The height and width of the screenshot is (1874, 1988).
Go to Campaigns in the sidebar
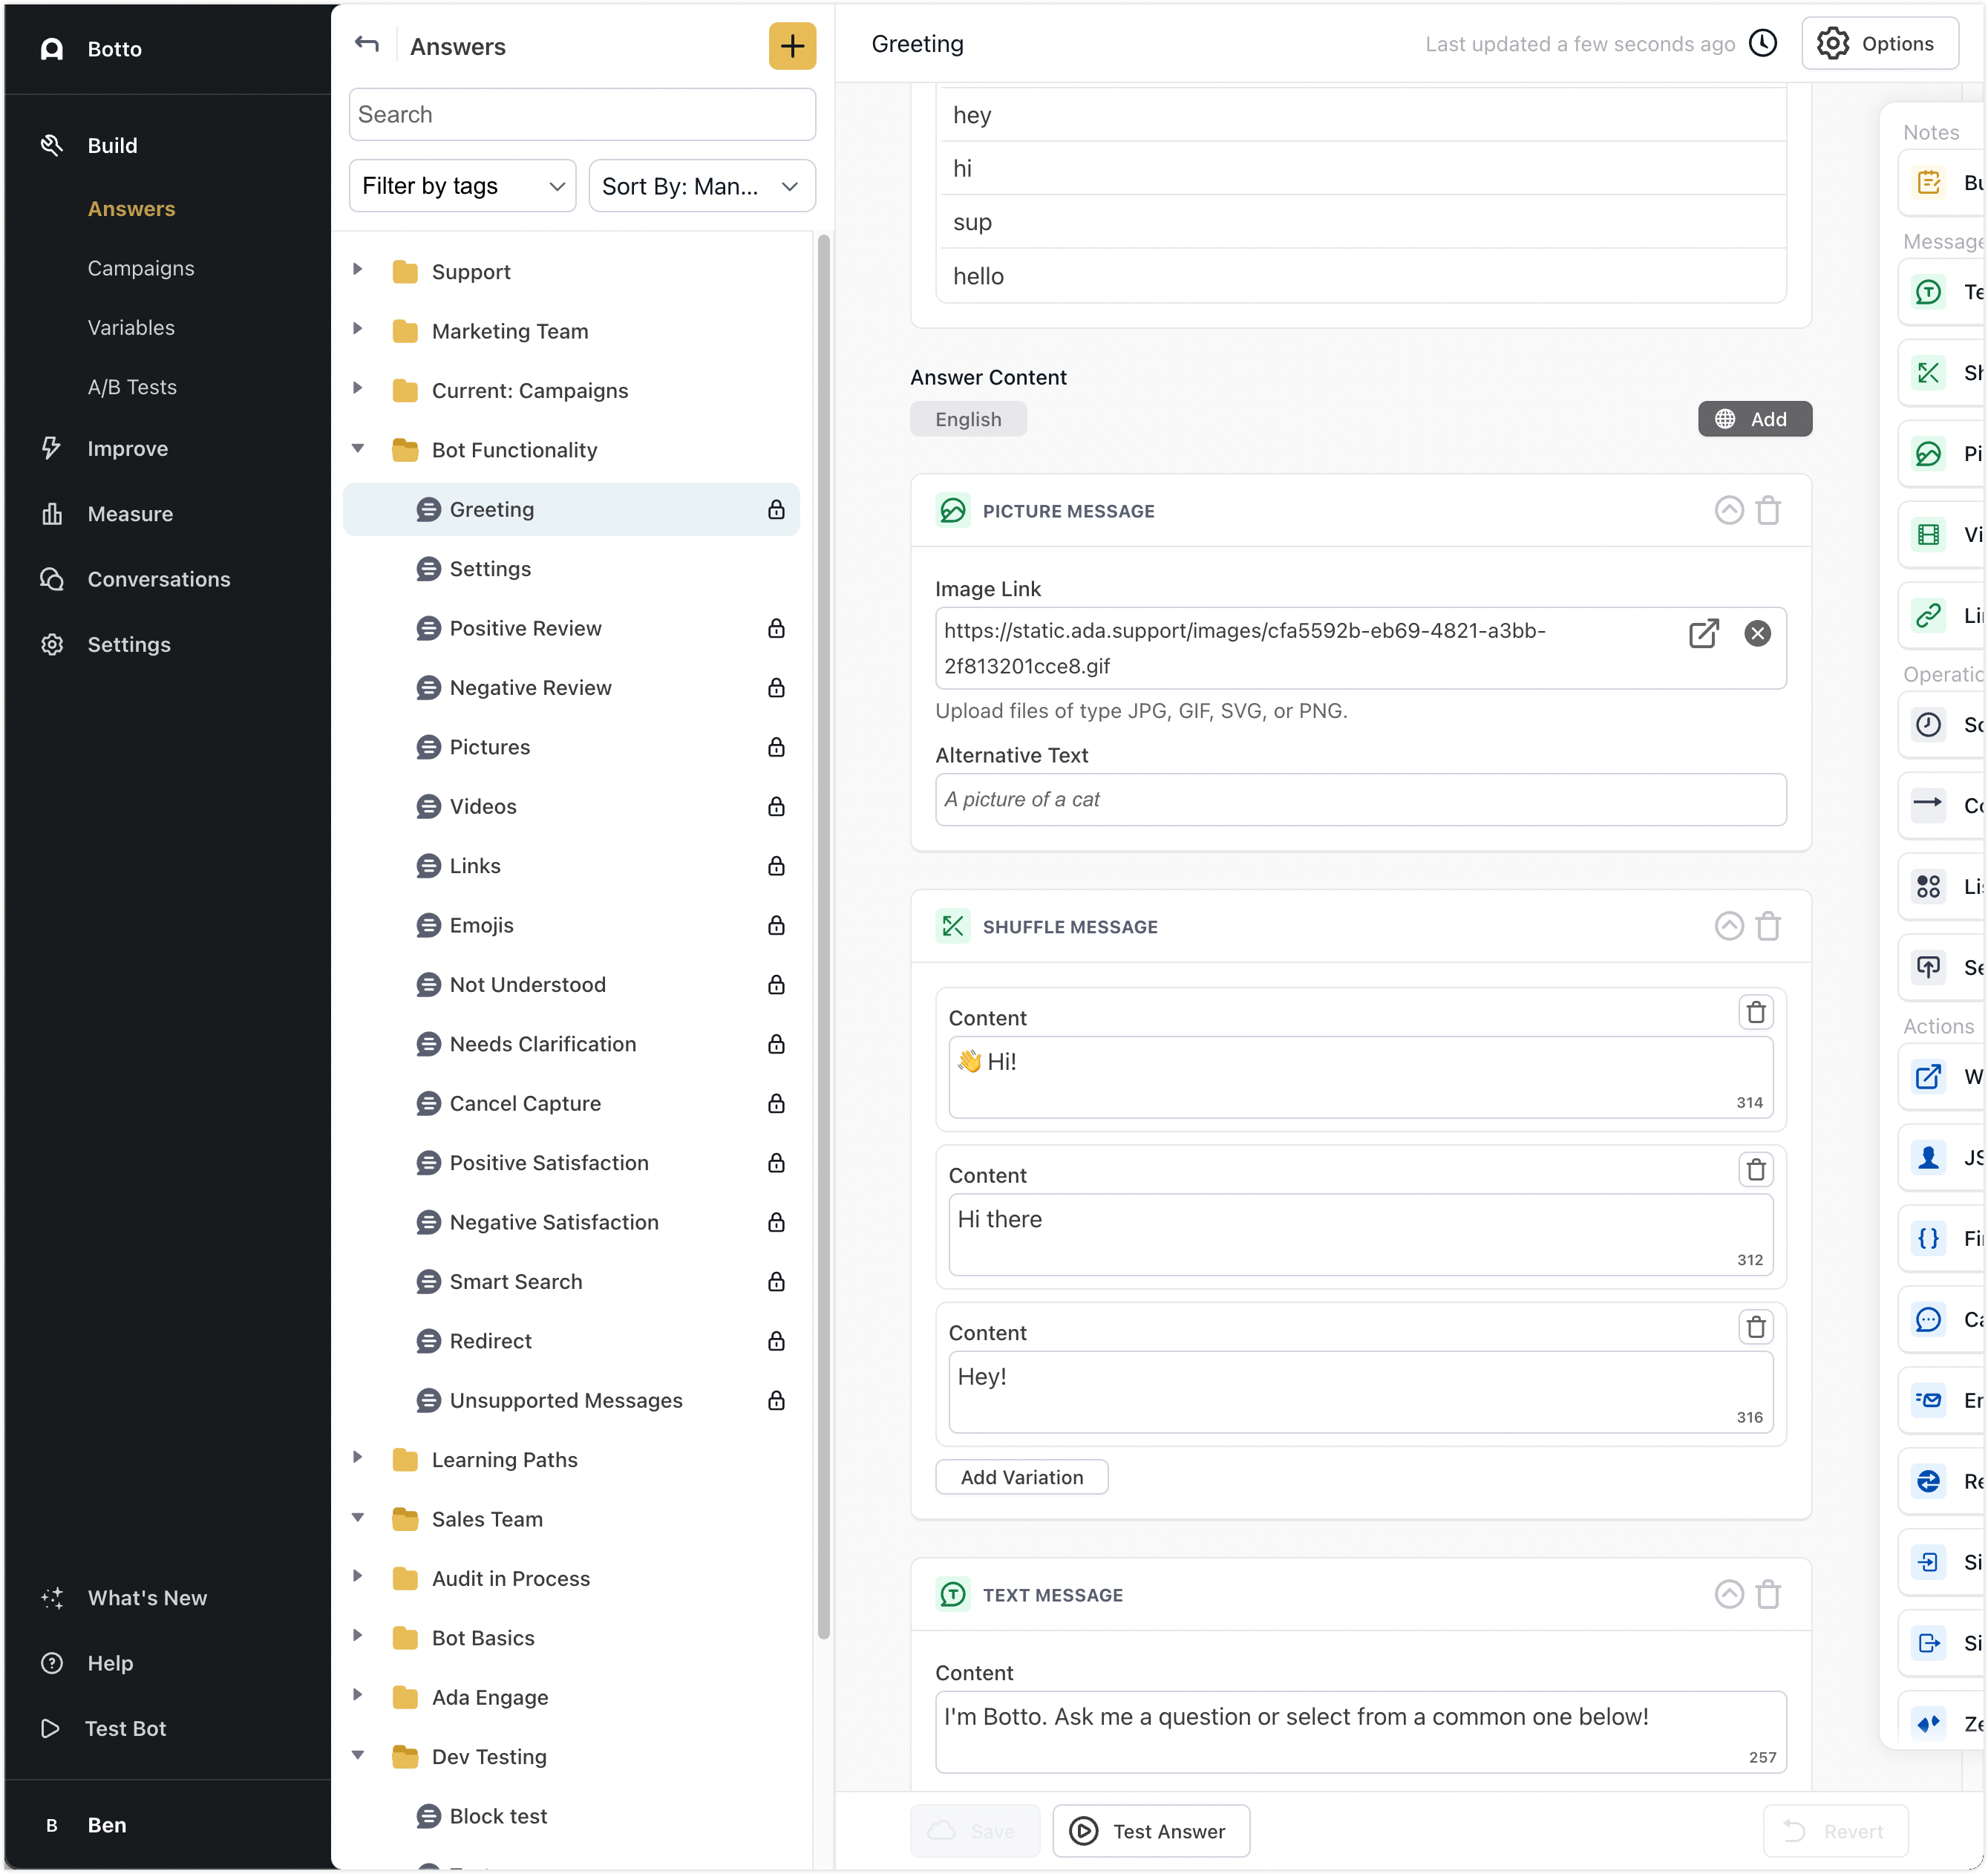(x=141, y=268)
